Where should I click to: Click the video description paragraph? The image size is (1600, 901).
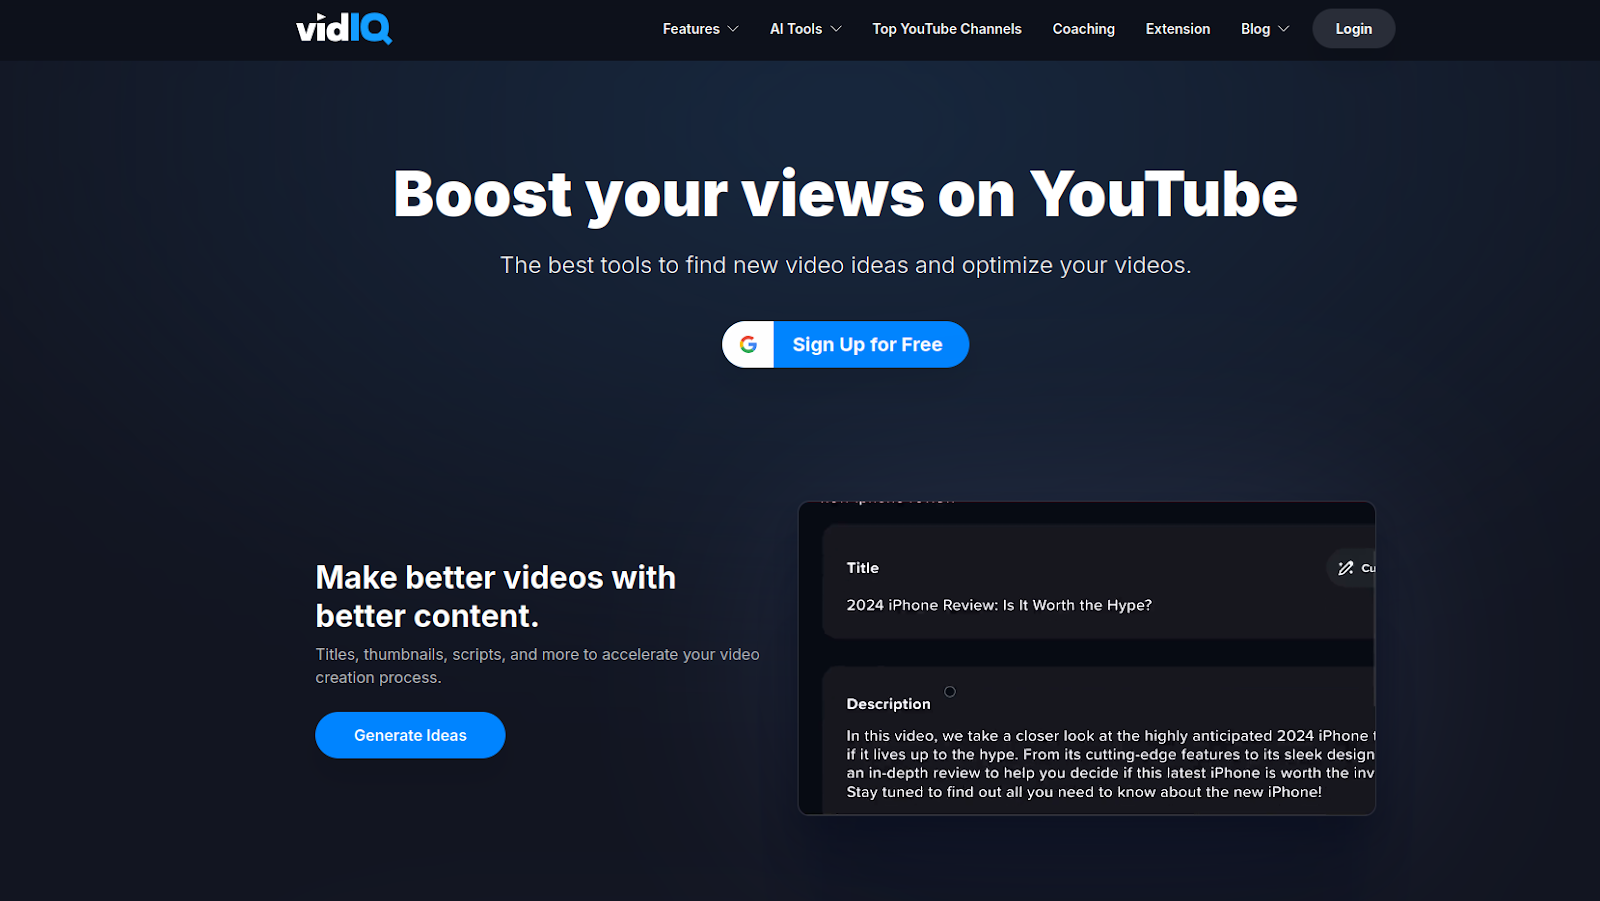(1110, 764)
